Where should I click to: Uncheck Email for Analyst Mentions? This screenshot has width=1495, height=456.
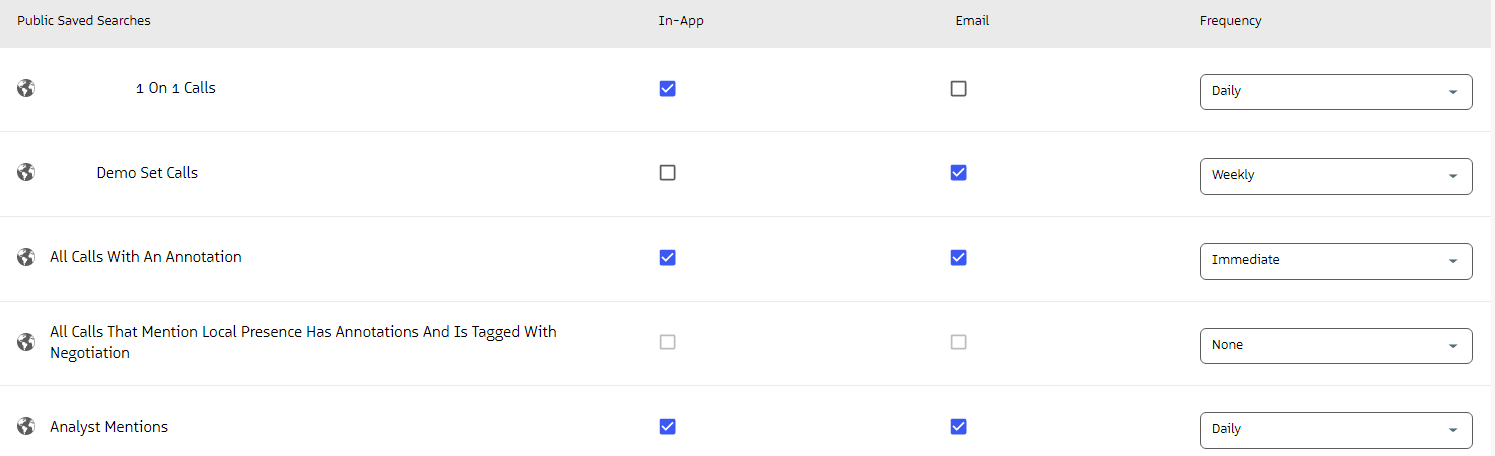point(958,427)
